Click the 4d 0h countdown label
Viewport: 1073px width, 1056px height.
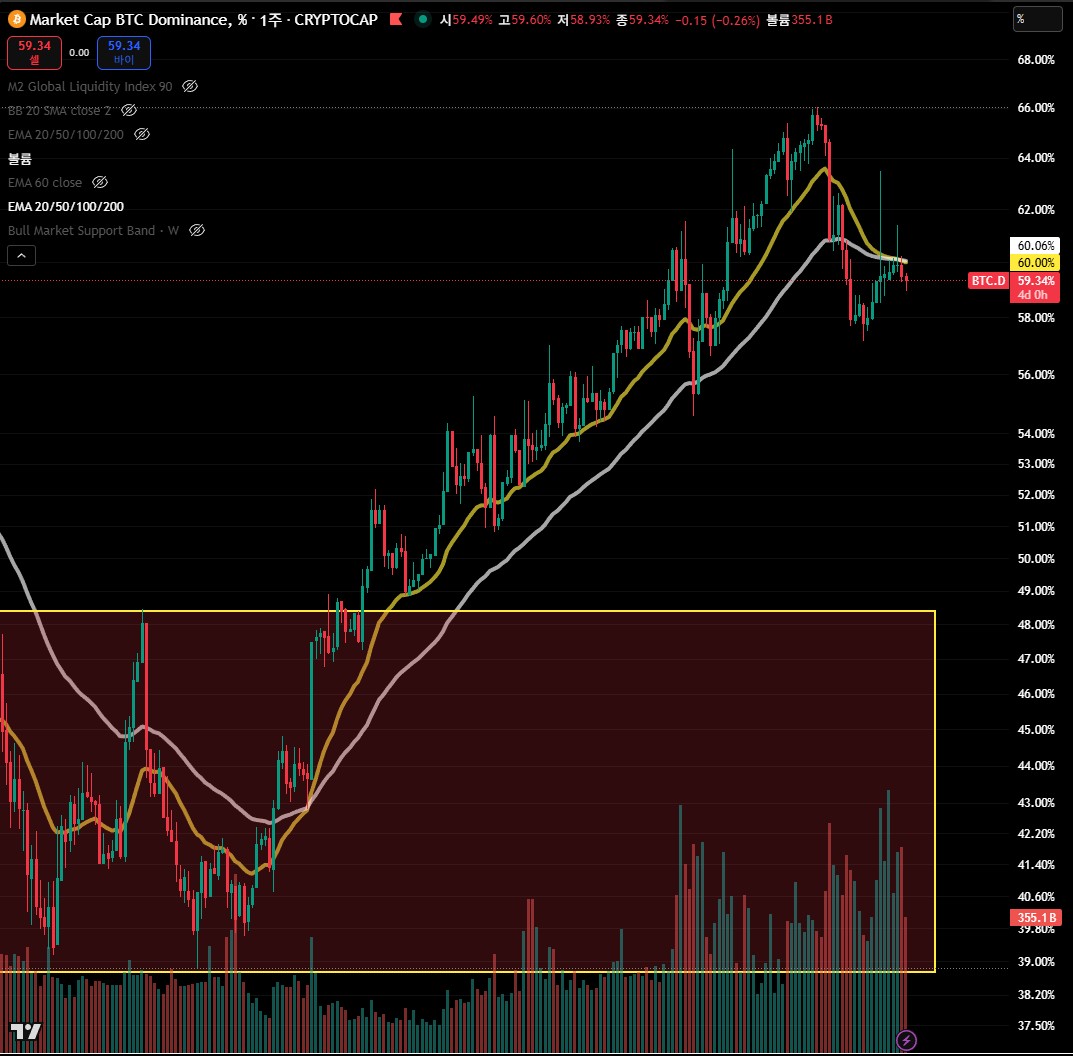pyautogui.click(x=1032, y=295)
